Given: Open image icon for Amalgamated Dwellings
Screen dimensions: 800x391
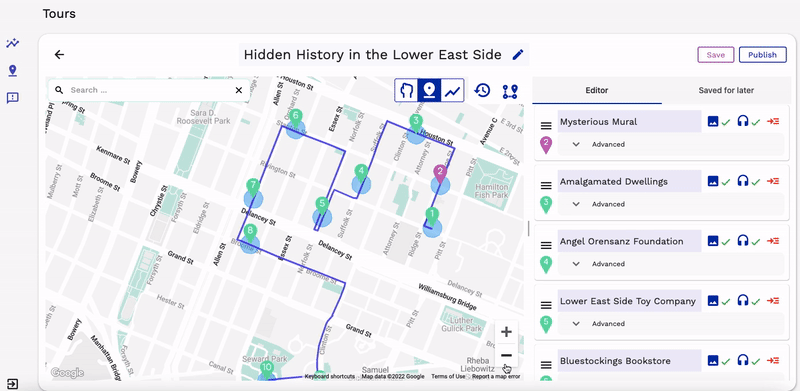Looking at the screenshot, I should click(713, 181).
